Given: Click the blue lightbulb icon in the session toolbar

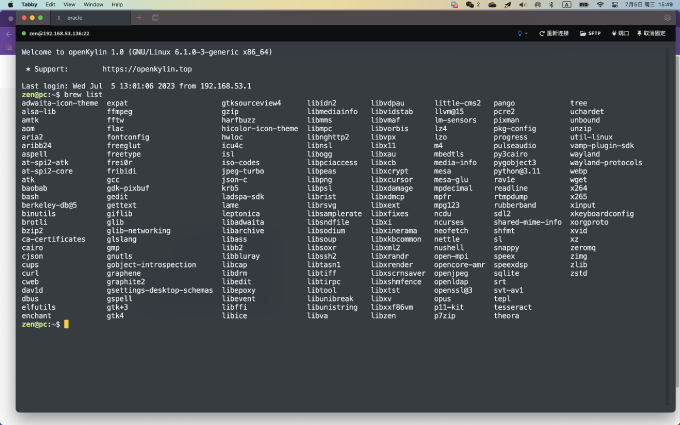Looking at the screenshot, I should pyautogui.click(x=520, y=33).
